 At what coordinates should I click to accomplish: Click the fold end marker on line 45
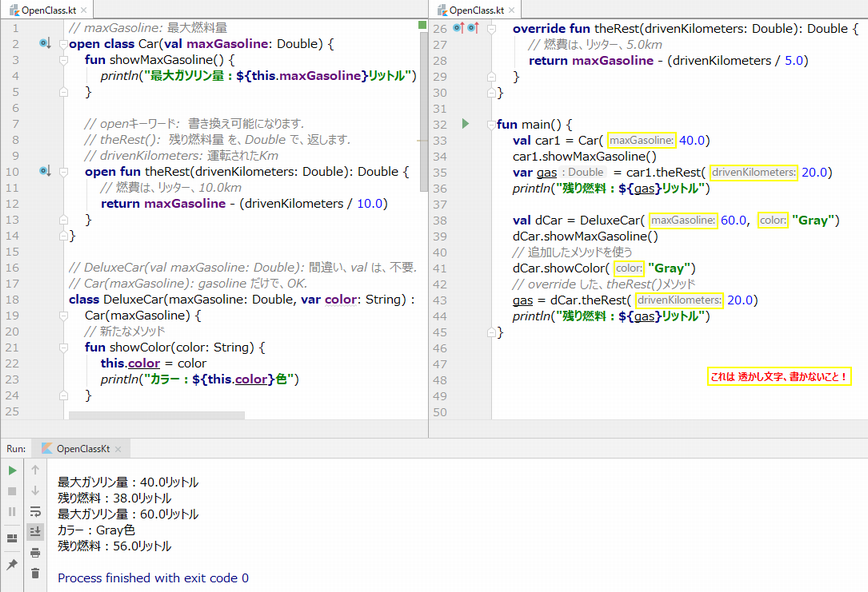(x=491, y=332)
